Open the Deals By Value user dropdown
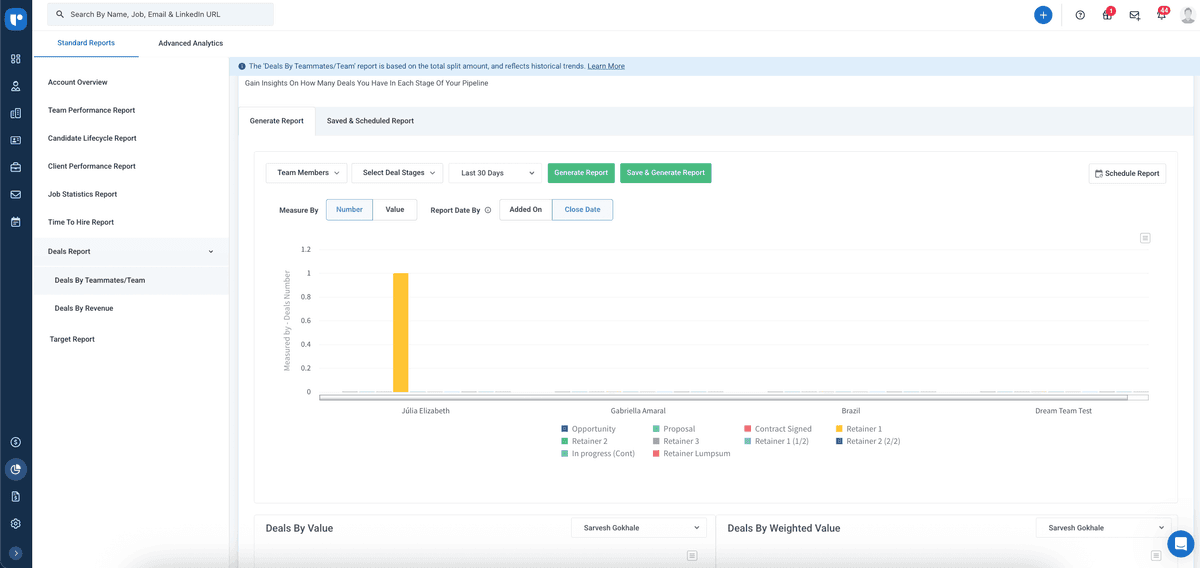Screen dimensions: 1200x568 pos(638,527)
